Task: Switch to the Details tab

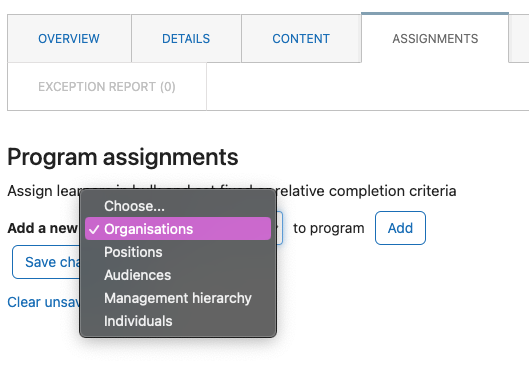Action: tap(186, 38)
